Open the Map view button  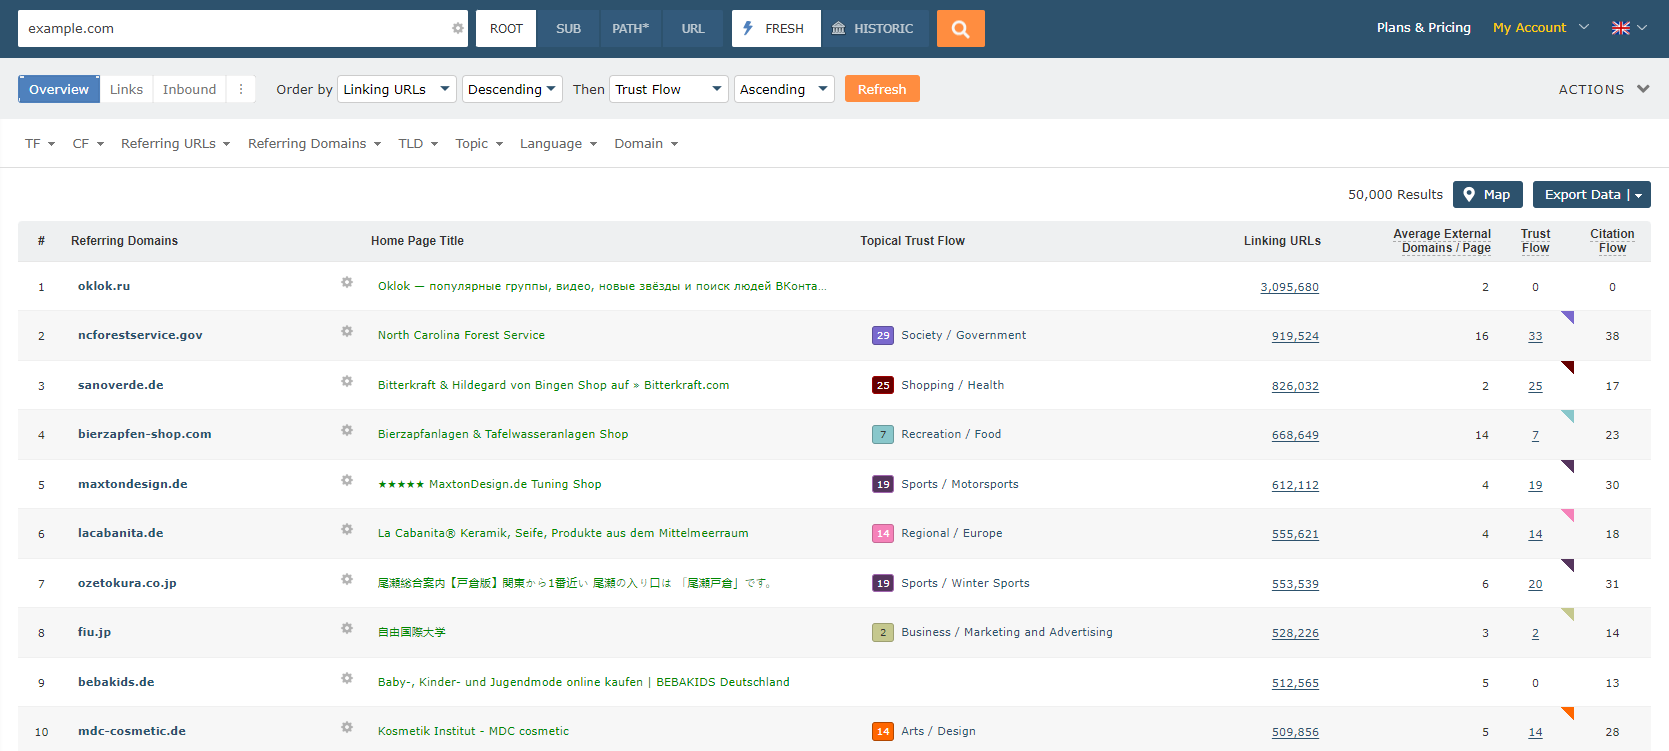tap(1487, 195)
